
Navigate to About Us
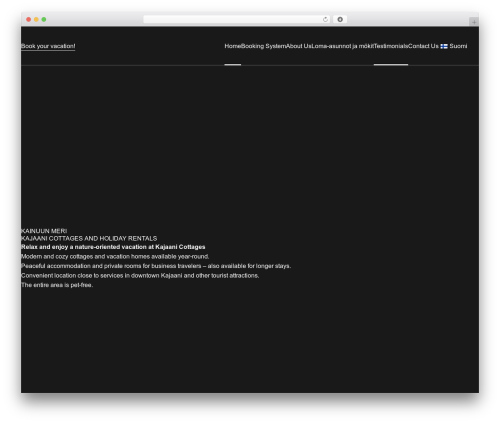click(299, 46)
